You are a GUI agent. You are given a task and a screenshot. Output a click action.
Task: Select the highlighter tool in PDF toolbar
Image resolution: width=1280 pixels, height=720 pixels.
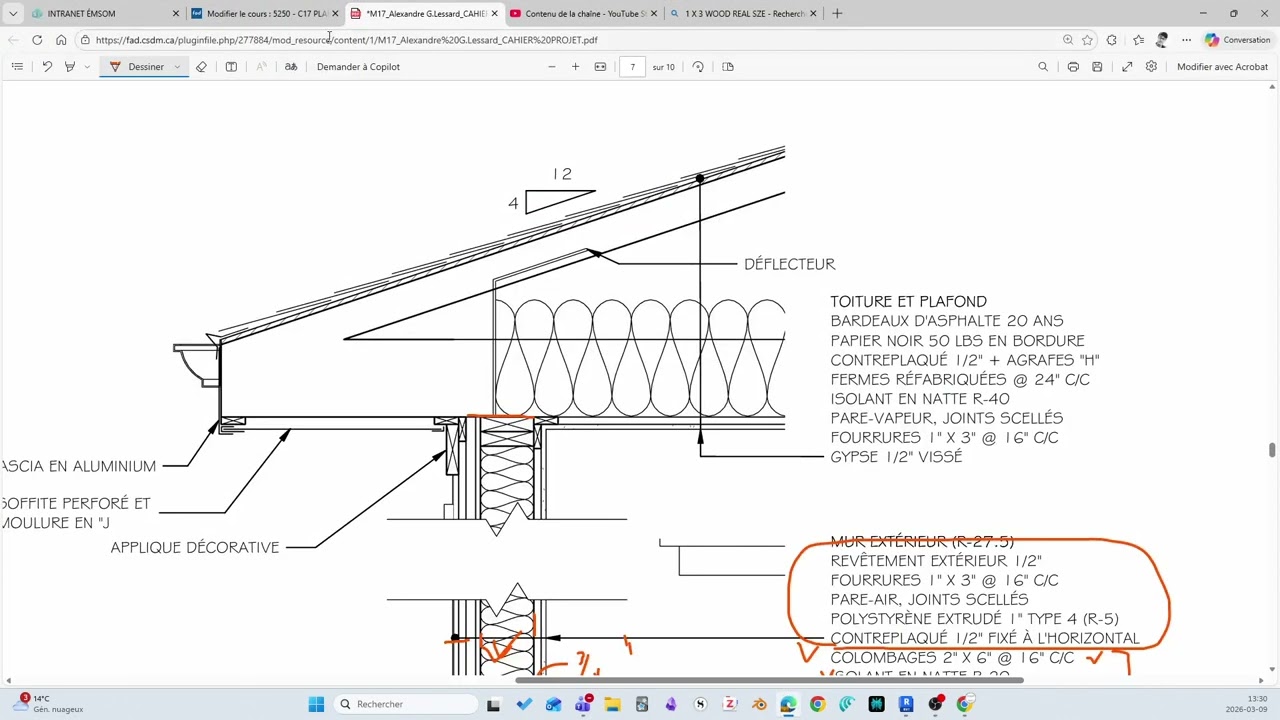click(69, 67)
